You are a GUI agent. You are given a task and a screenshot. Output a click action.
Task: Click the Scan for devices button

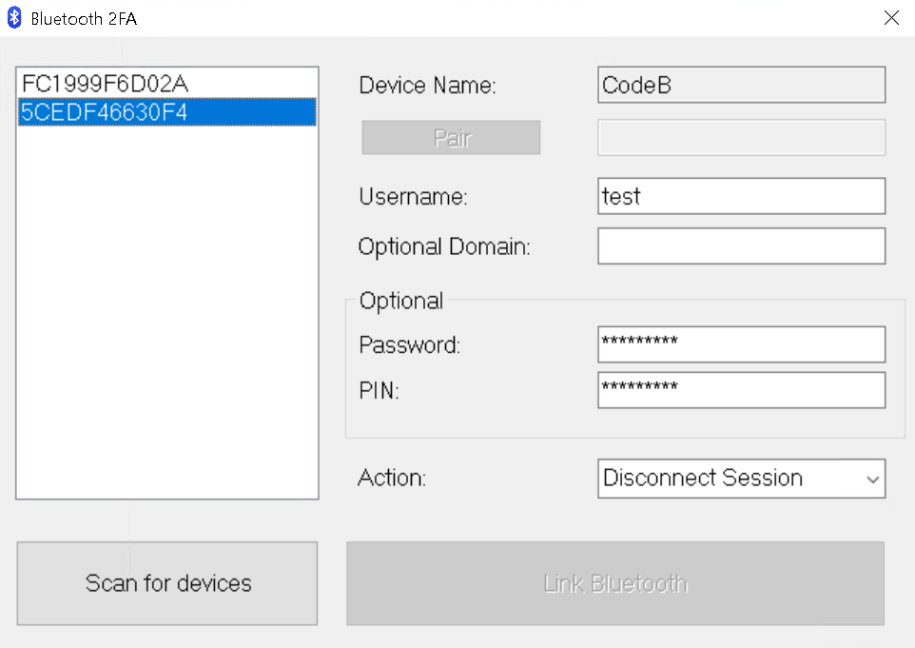coord(166,583)
